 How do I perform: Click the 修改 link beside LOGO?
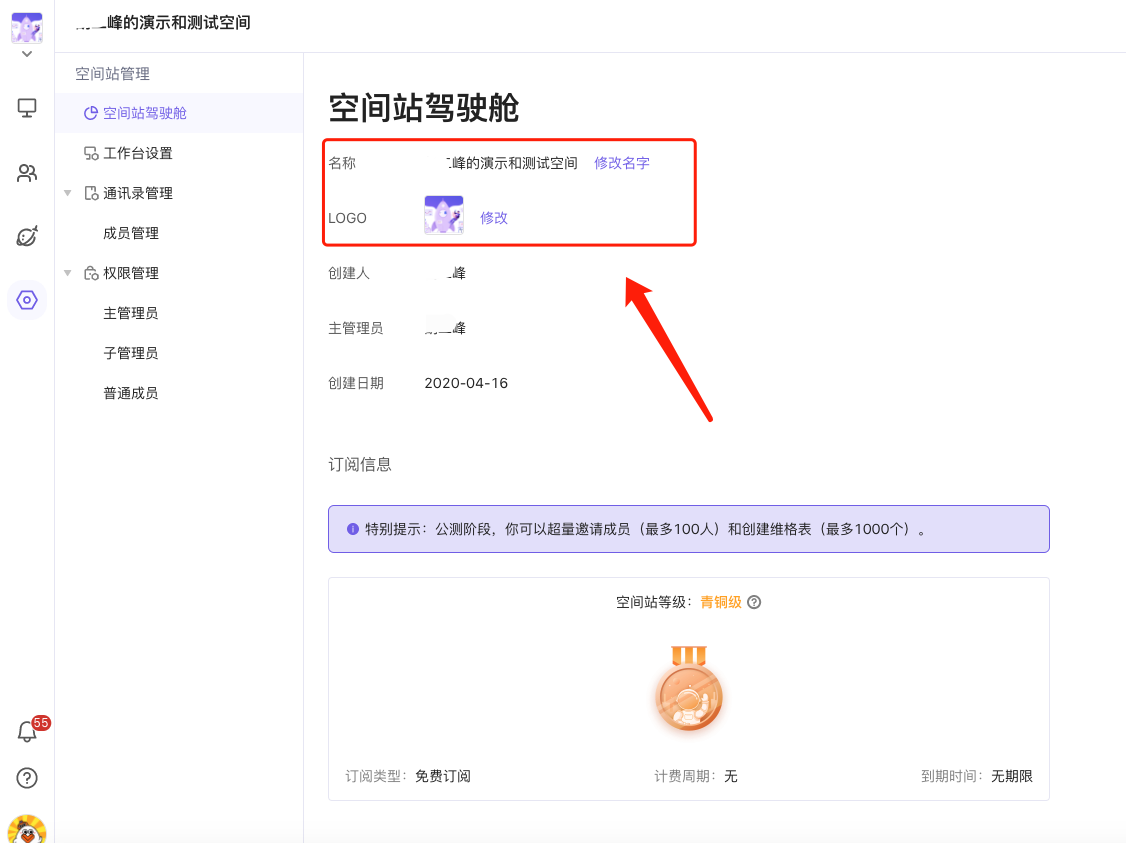click(494, 217)
